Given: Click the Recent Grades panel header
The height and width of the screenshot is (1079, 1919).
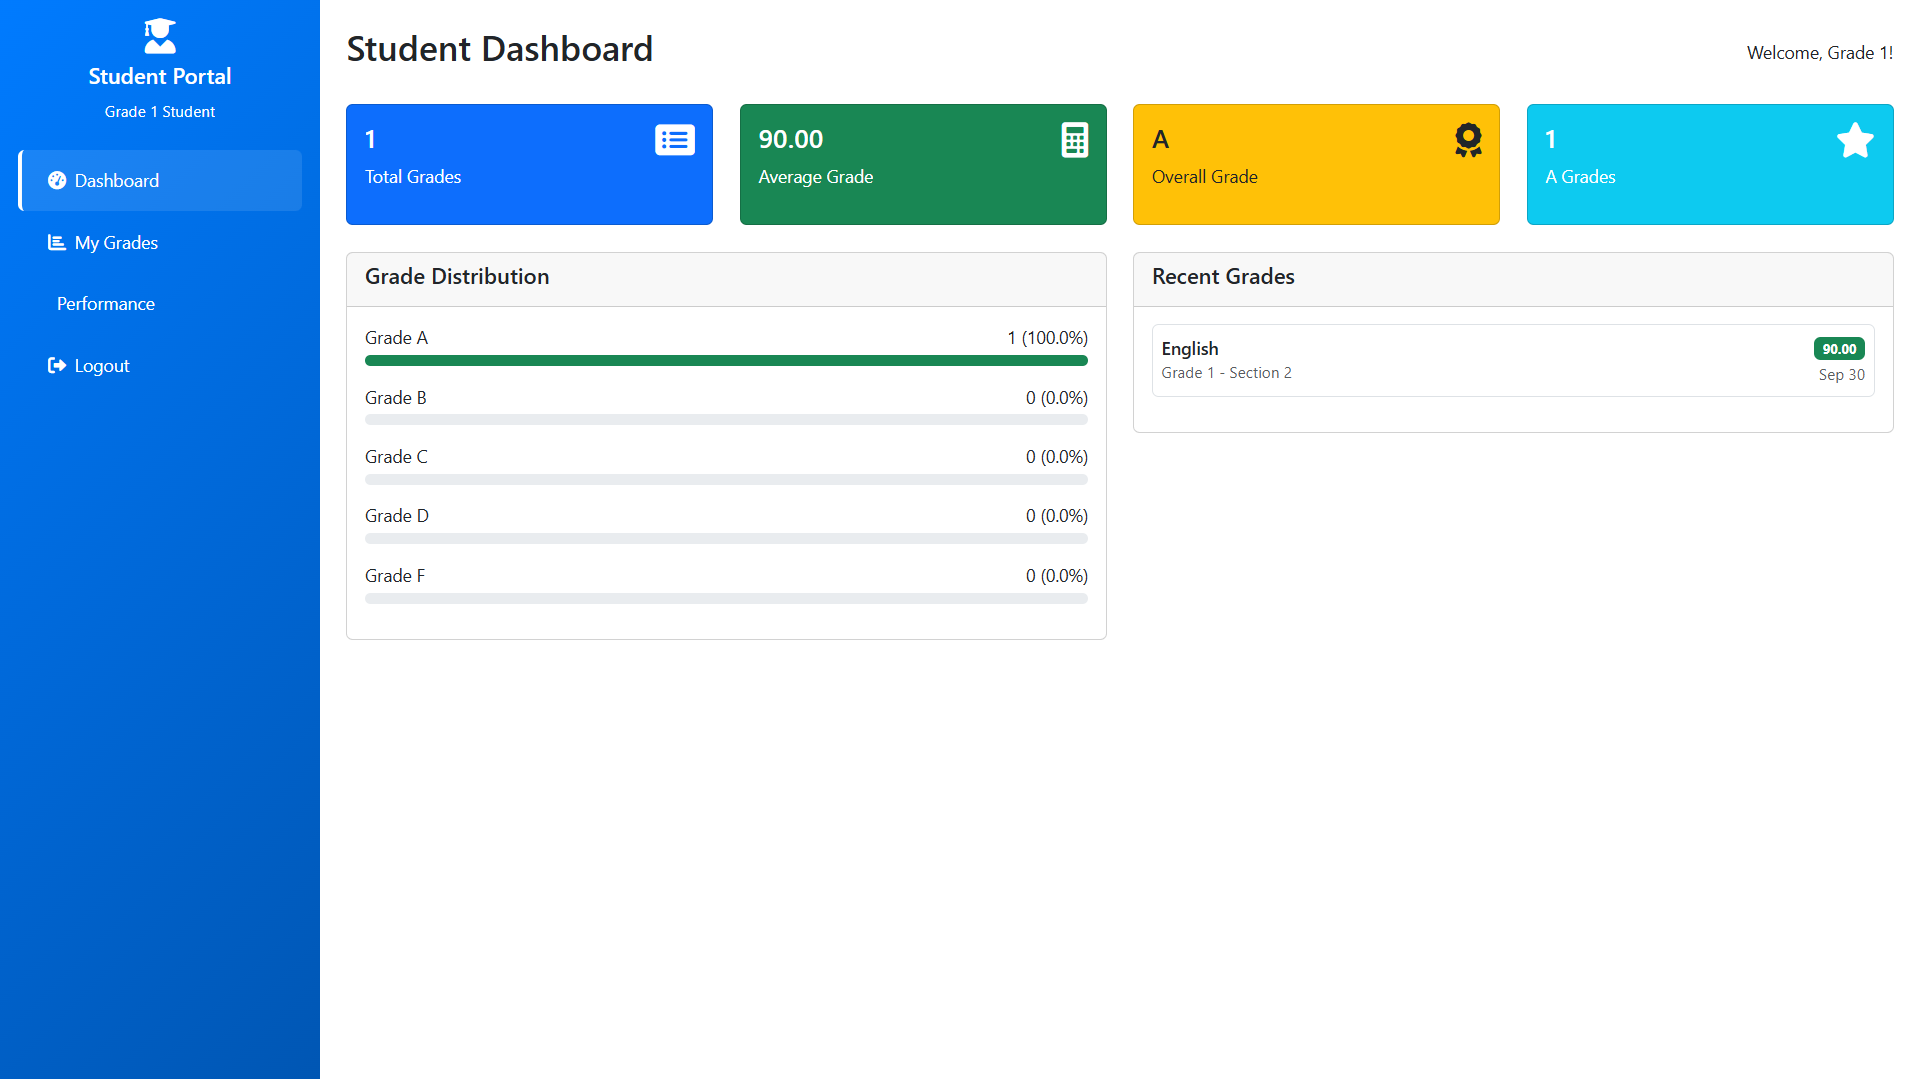Looking at the screenshot, I should click(x=1223, y=277).
